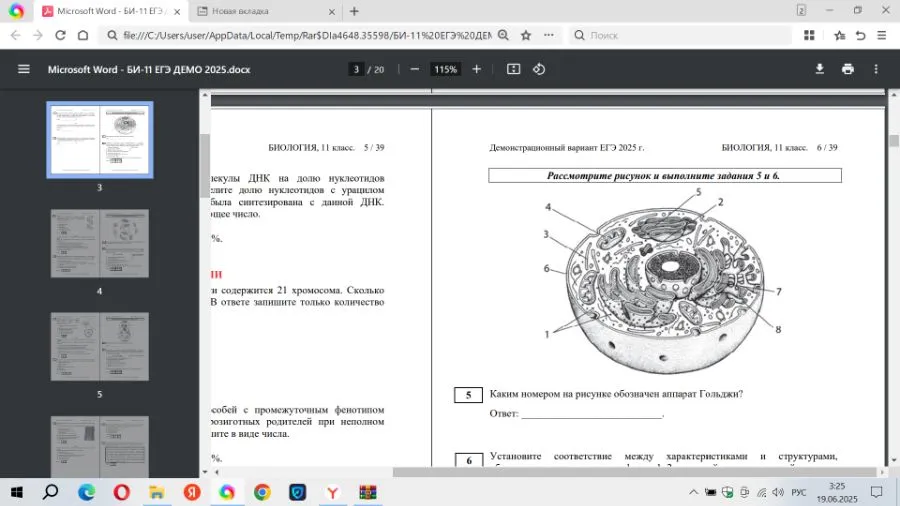Focus the Поиск search field
The height and width of the screenshot is (506, 900).
[680, 36]
